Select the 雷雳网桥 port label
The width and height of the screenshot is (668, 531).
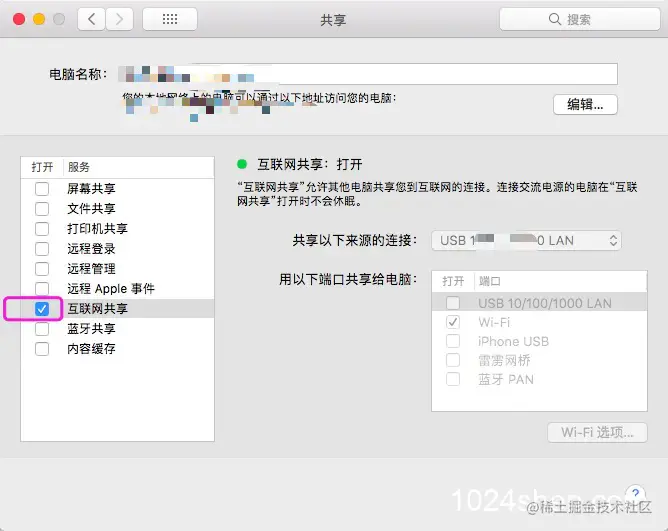tap(504, 360)
